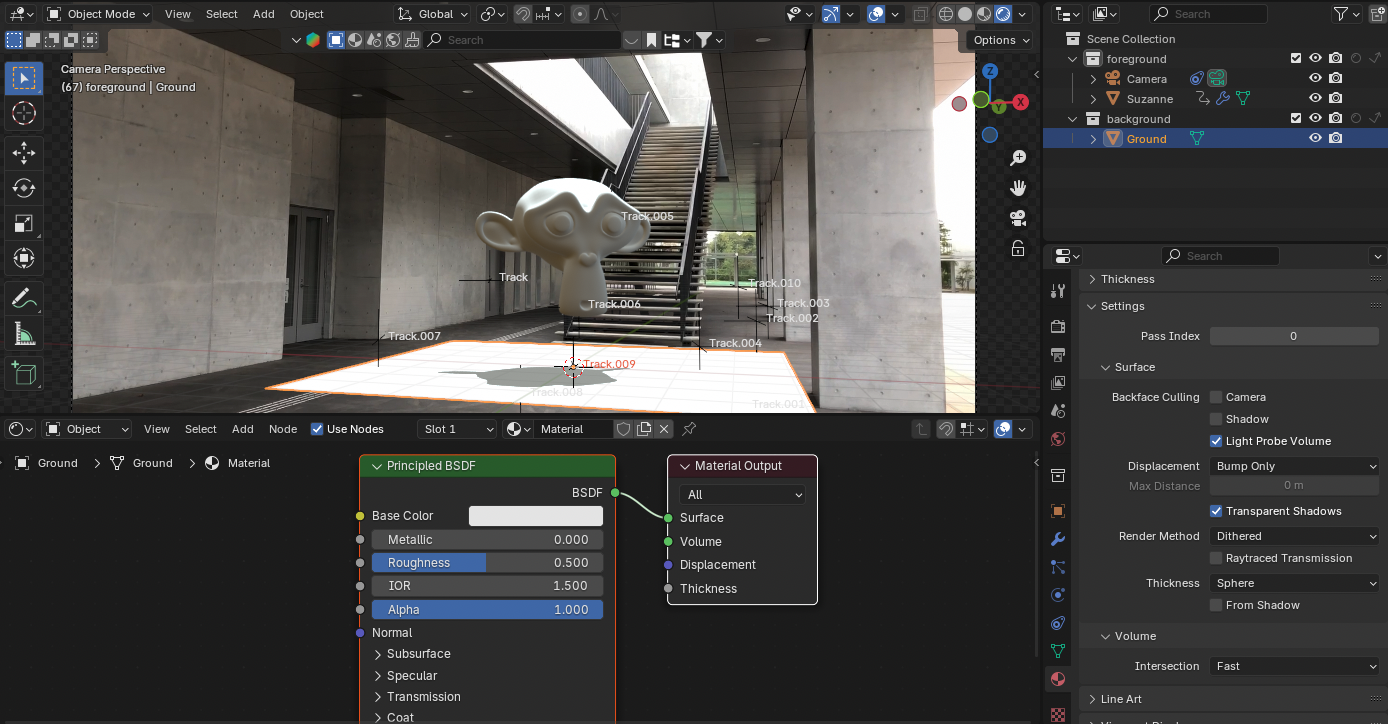Switch to solid viewport shading
Screen dimensions: 1388x724
click(x=965, y=14)
